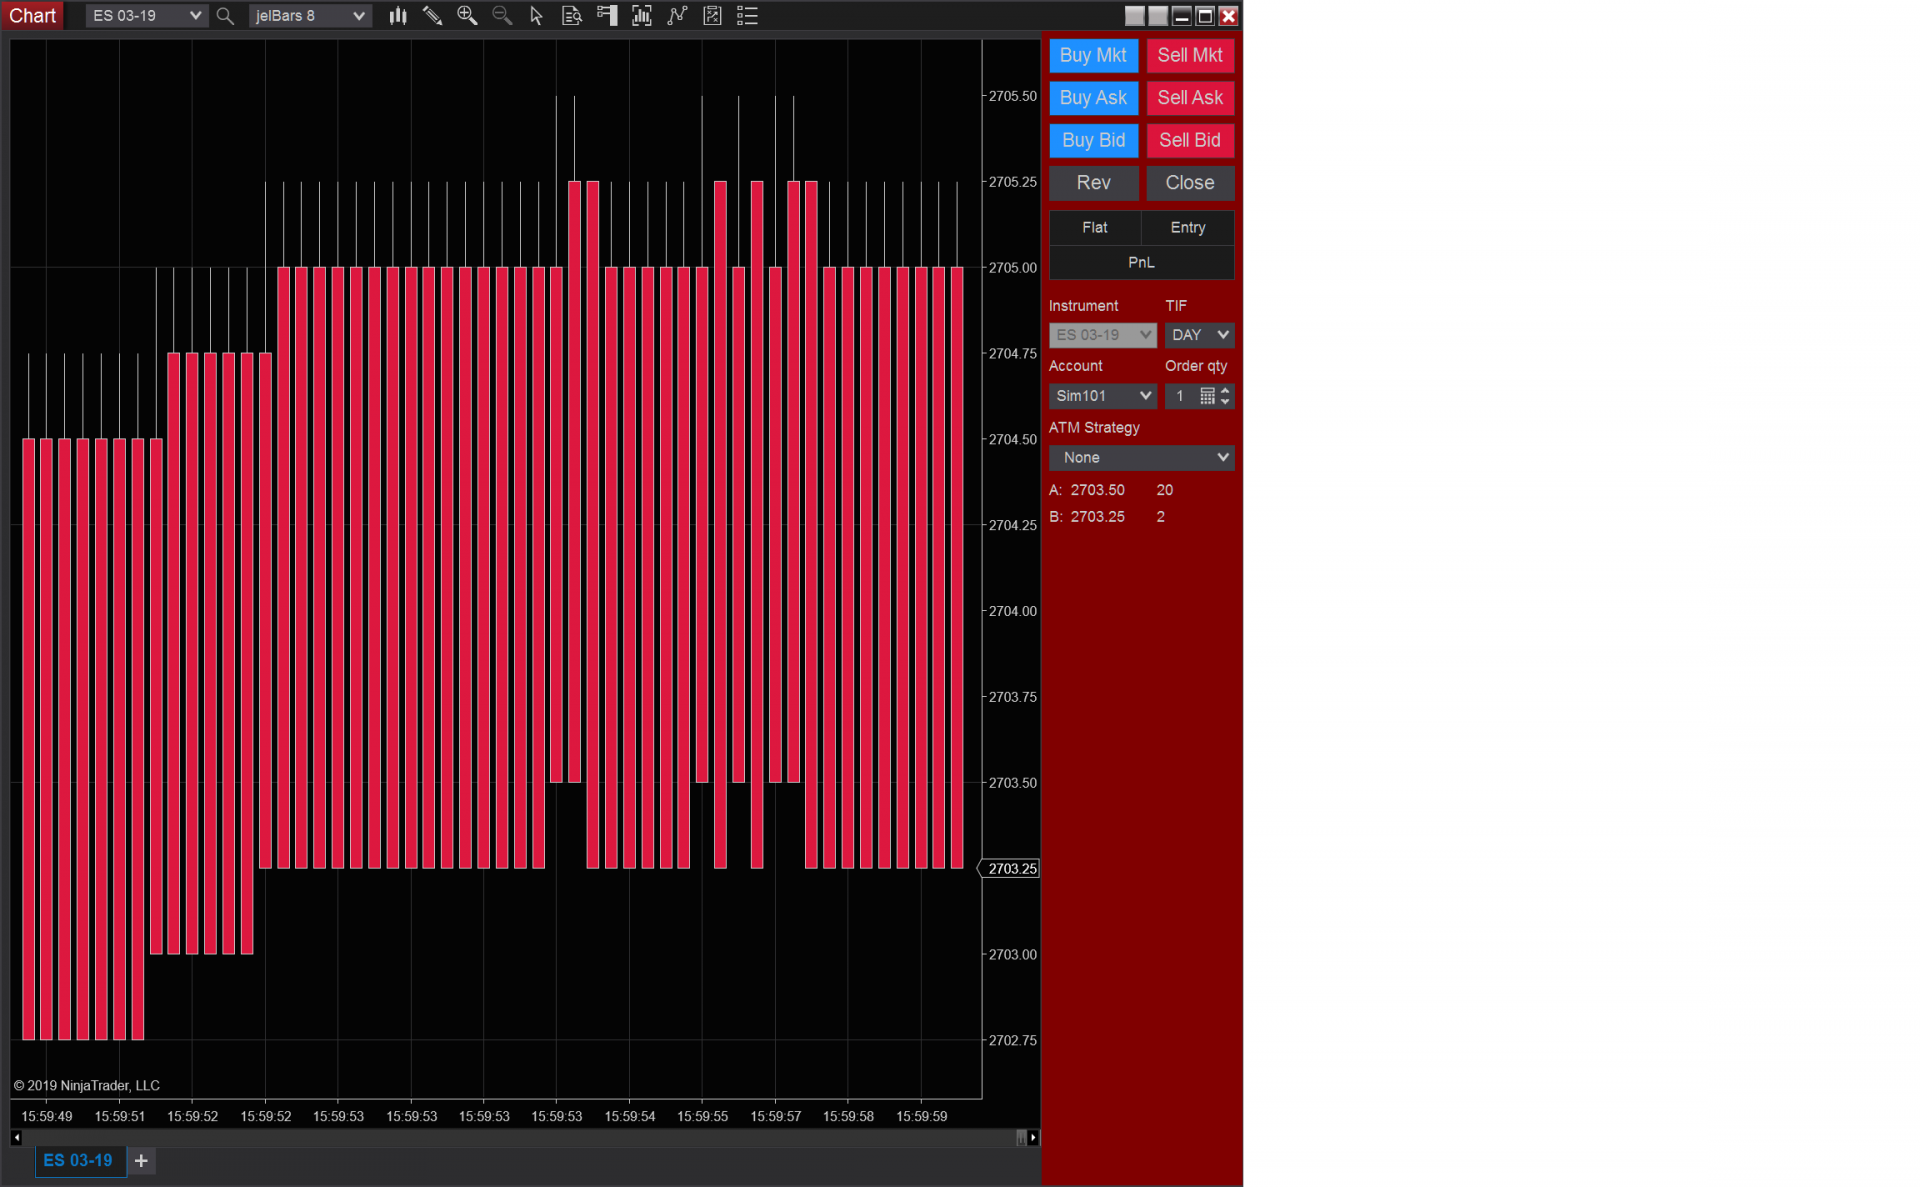Select the ES 03-19 chart tab

click(80, 1160)
